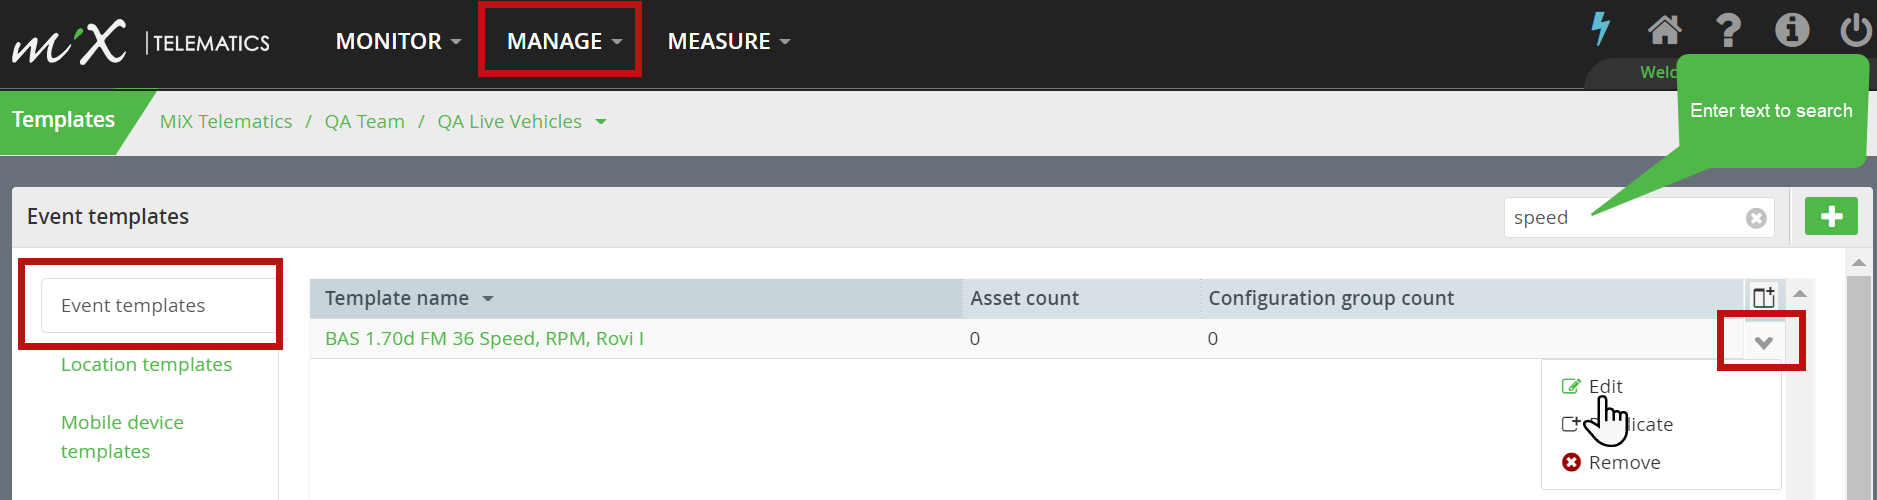Add a new template with green plus
The width and height of the screenshot is (1877, 500).
tap(1831, 216)
